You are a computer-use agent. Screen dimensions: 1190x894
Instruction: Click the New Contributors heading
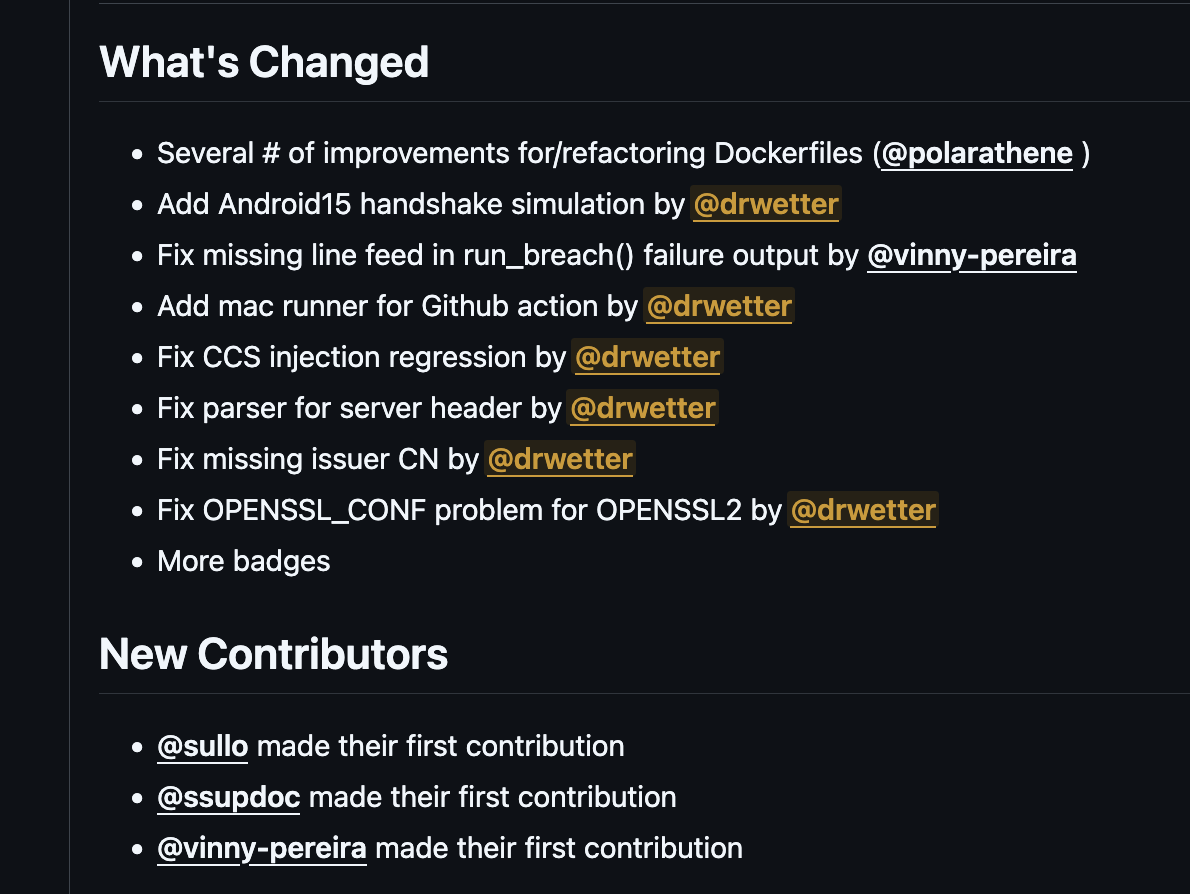click(273, 654)
